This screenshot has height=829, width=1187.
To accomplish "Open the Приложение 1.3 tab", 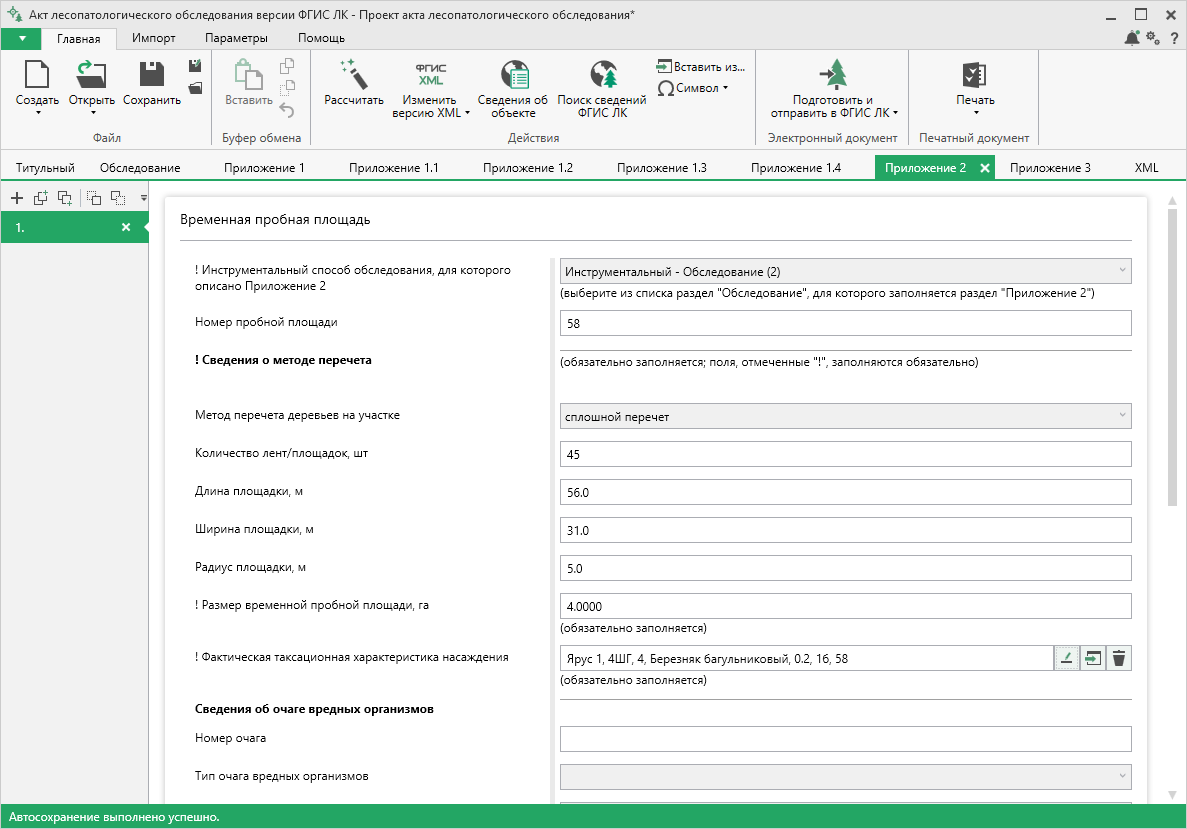I will pos(662,168).
